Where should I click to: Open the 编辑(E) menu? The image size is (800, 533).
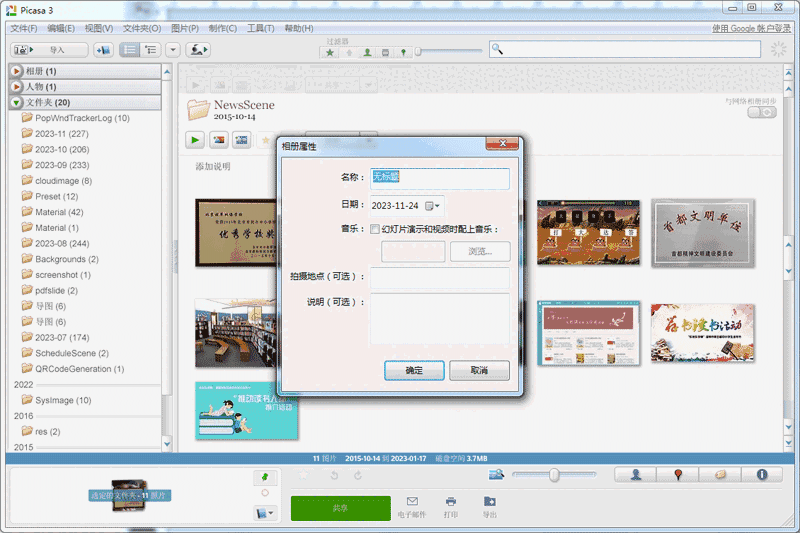(61, 28)
